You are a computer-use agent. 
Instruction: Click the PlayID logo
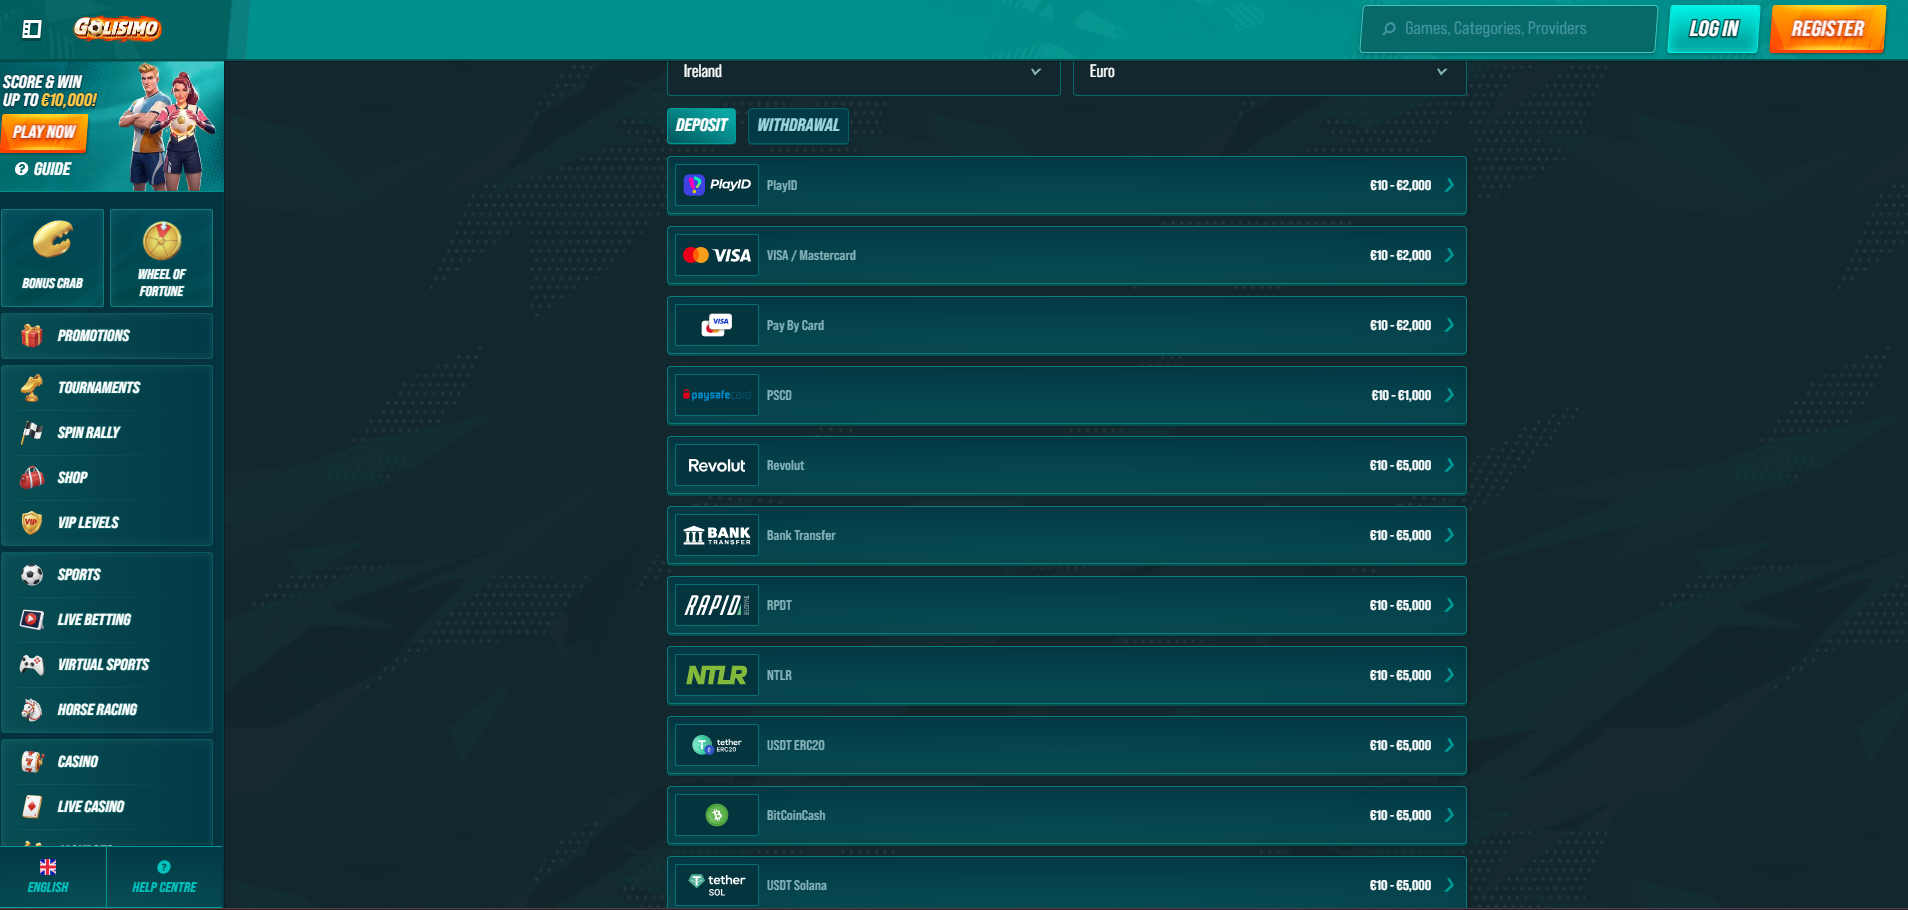(x=717, y=185)
